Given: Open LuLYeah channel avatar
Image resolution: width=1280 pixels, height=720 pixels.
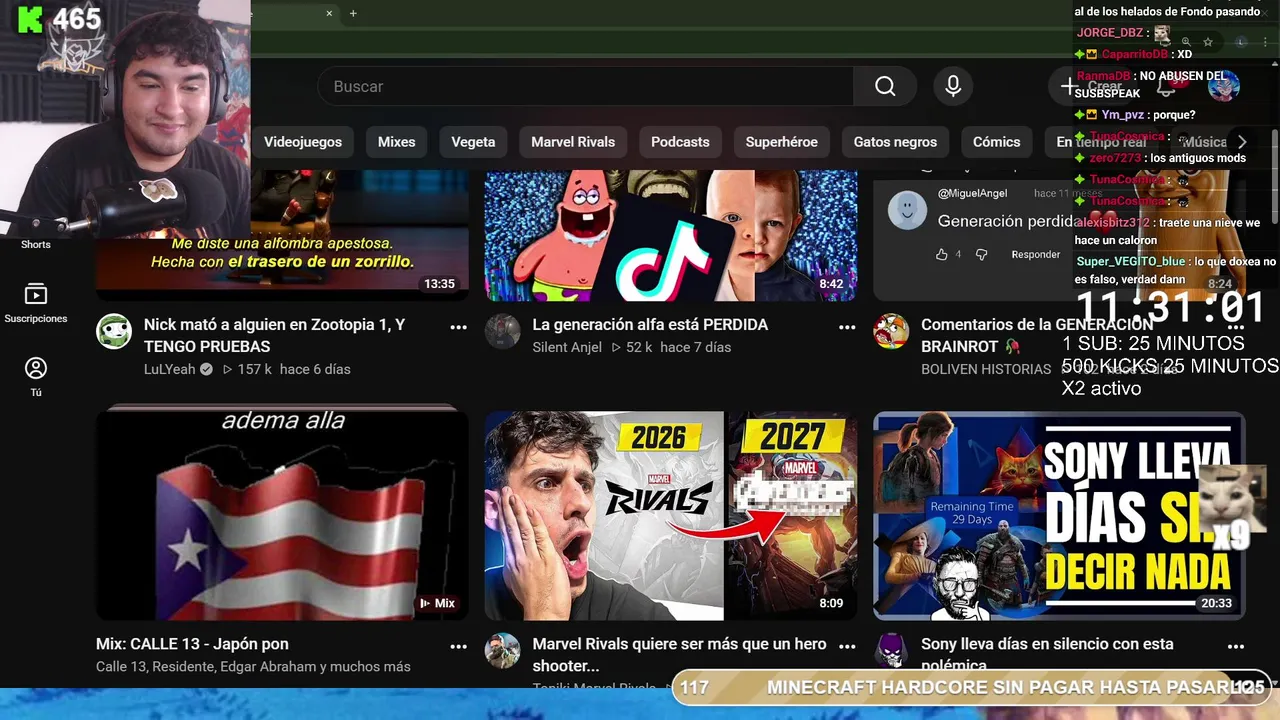Looking at the screenshot, I should (x=114, y=331).
